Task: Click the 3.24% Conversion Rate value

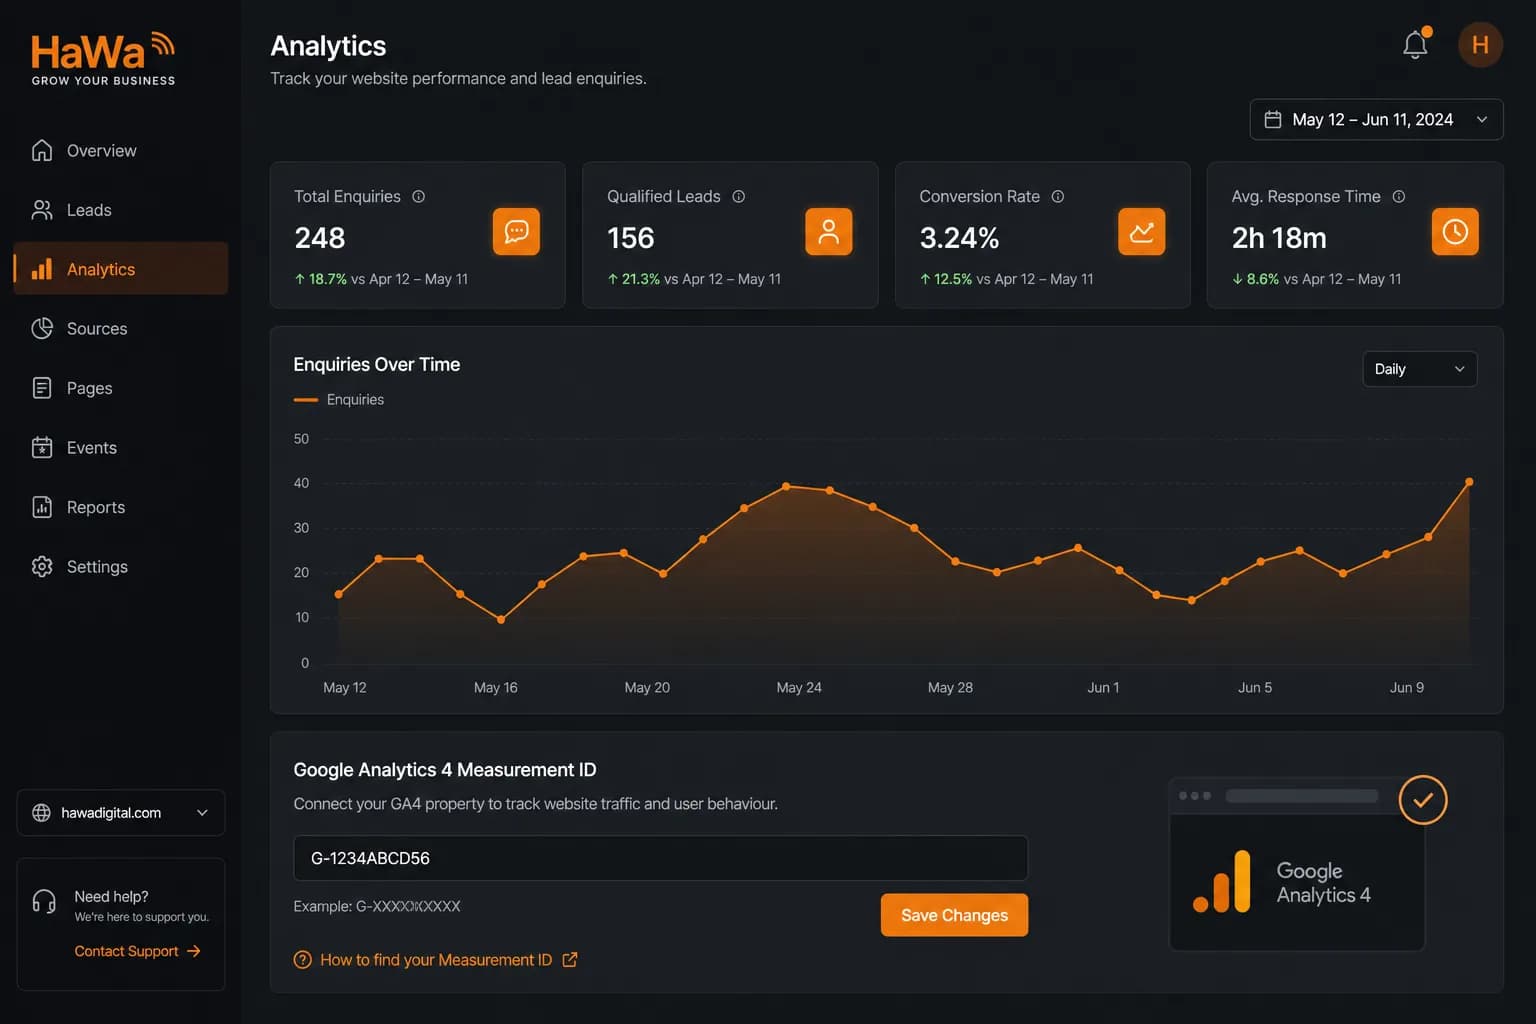Action: pos(959,238)
